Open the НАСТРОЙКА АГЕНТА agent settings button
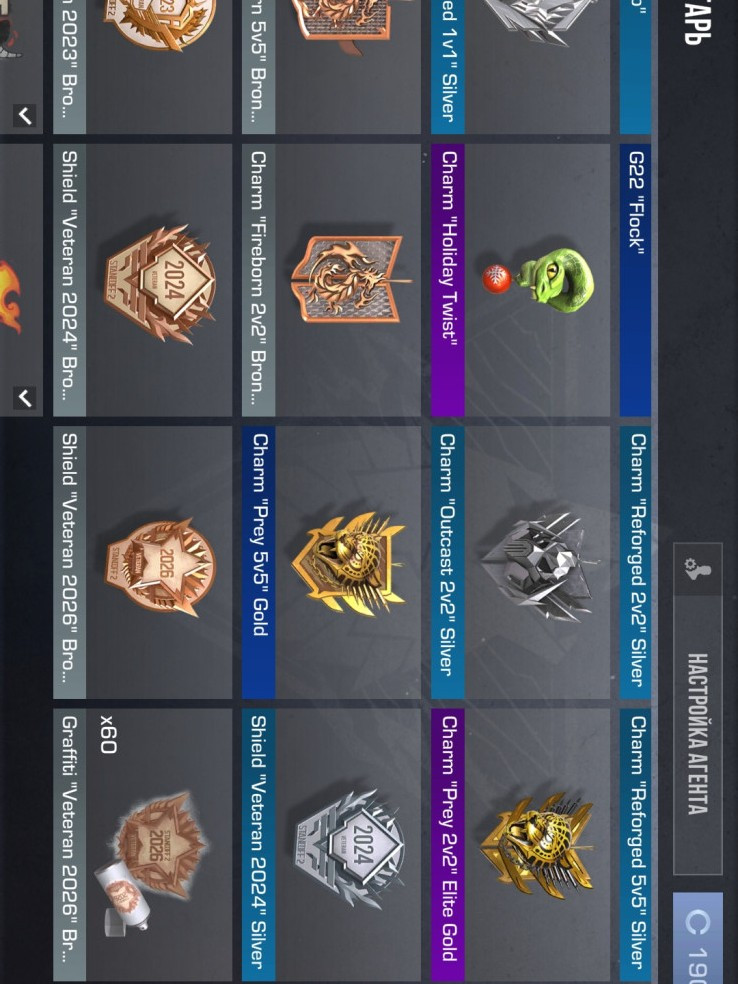 [698, 709]
